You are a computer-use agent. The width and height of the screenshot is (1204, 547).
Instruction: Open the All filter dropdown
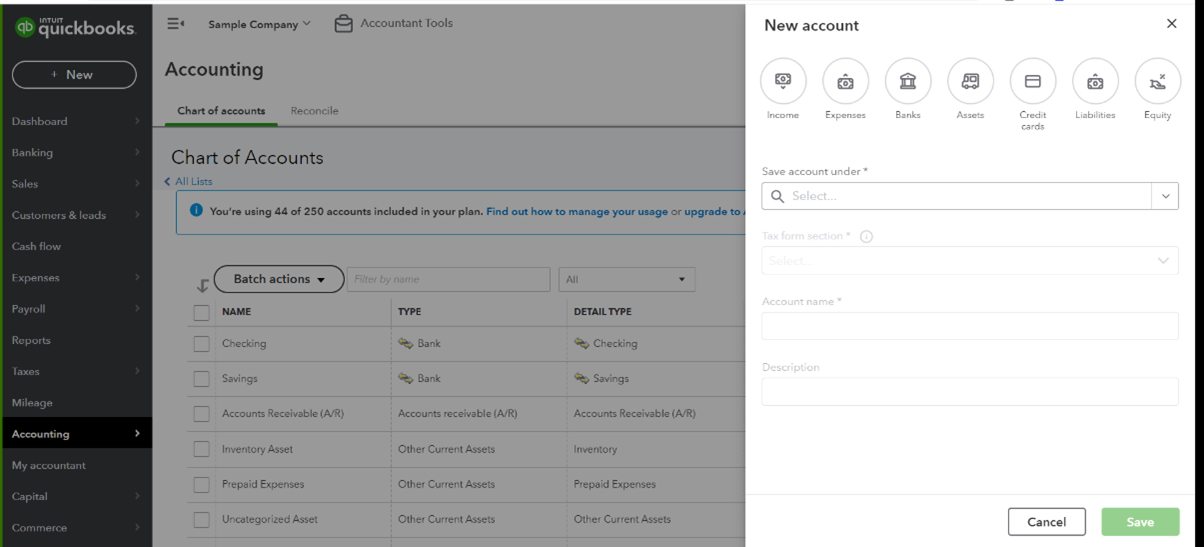point(627,279)
